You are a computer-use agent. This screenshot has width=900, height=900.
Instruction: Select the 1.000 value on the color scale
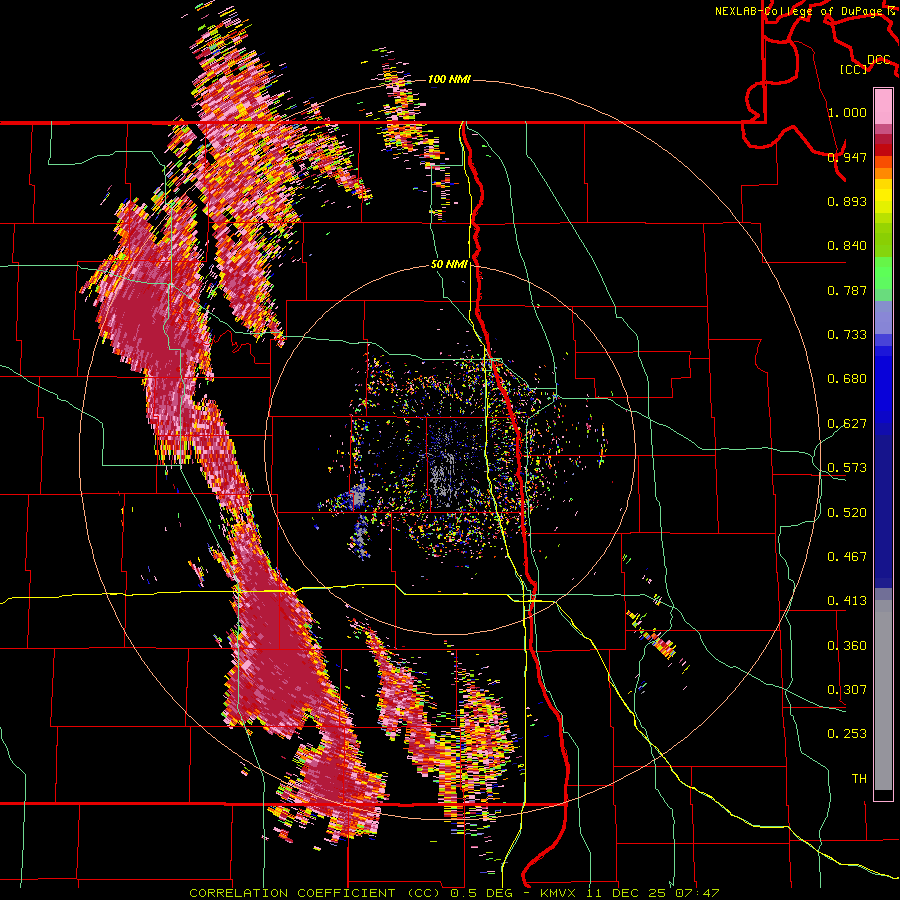point(847,112)
